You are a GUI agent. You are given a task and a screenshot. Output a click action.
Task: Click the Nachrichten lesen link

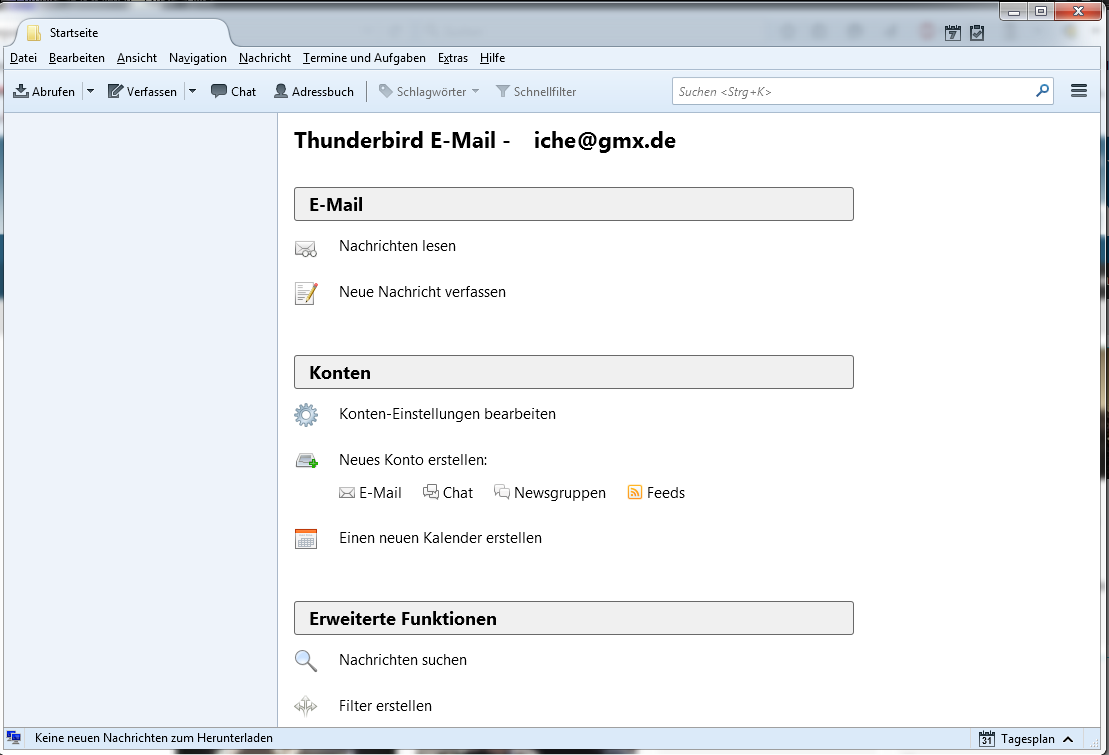(x=397, y=246)
